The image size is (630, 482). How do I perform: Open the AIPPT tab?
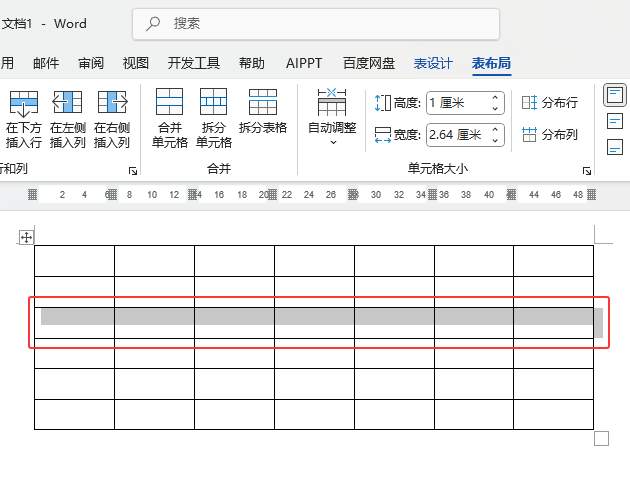point(304,63)
